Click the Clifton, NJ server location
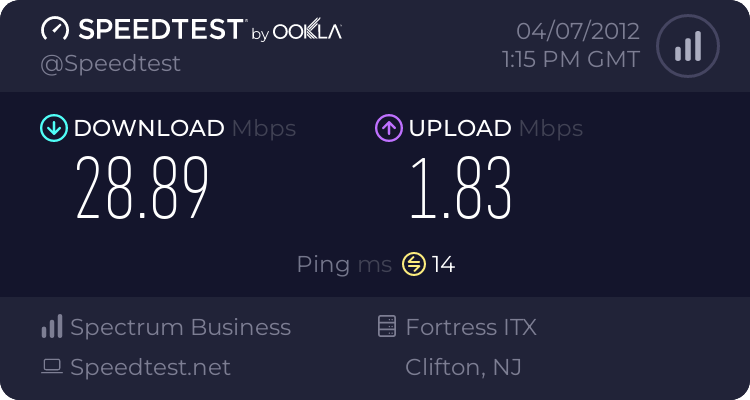Viewport: 750px width, 400px height. click(x=463, y=367)
